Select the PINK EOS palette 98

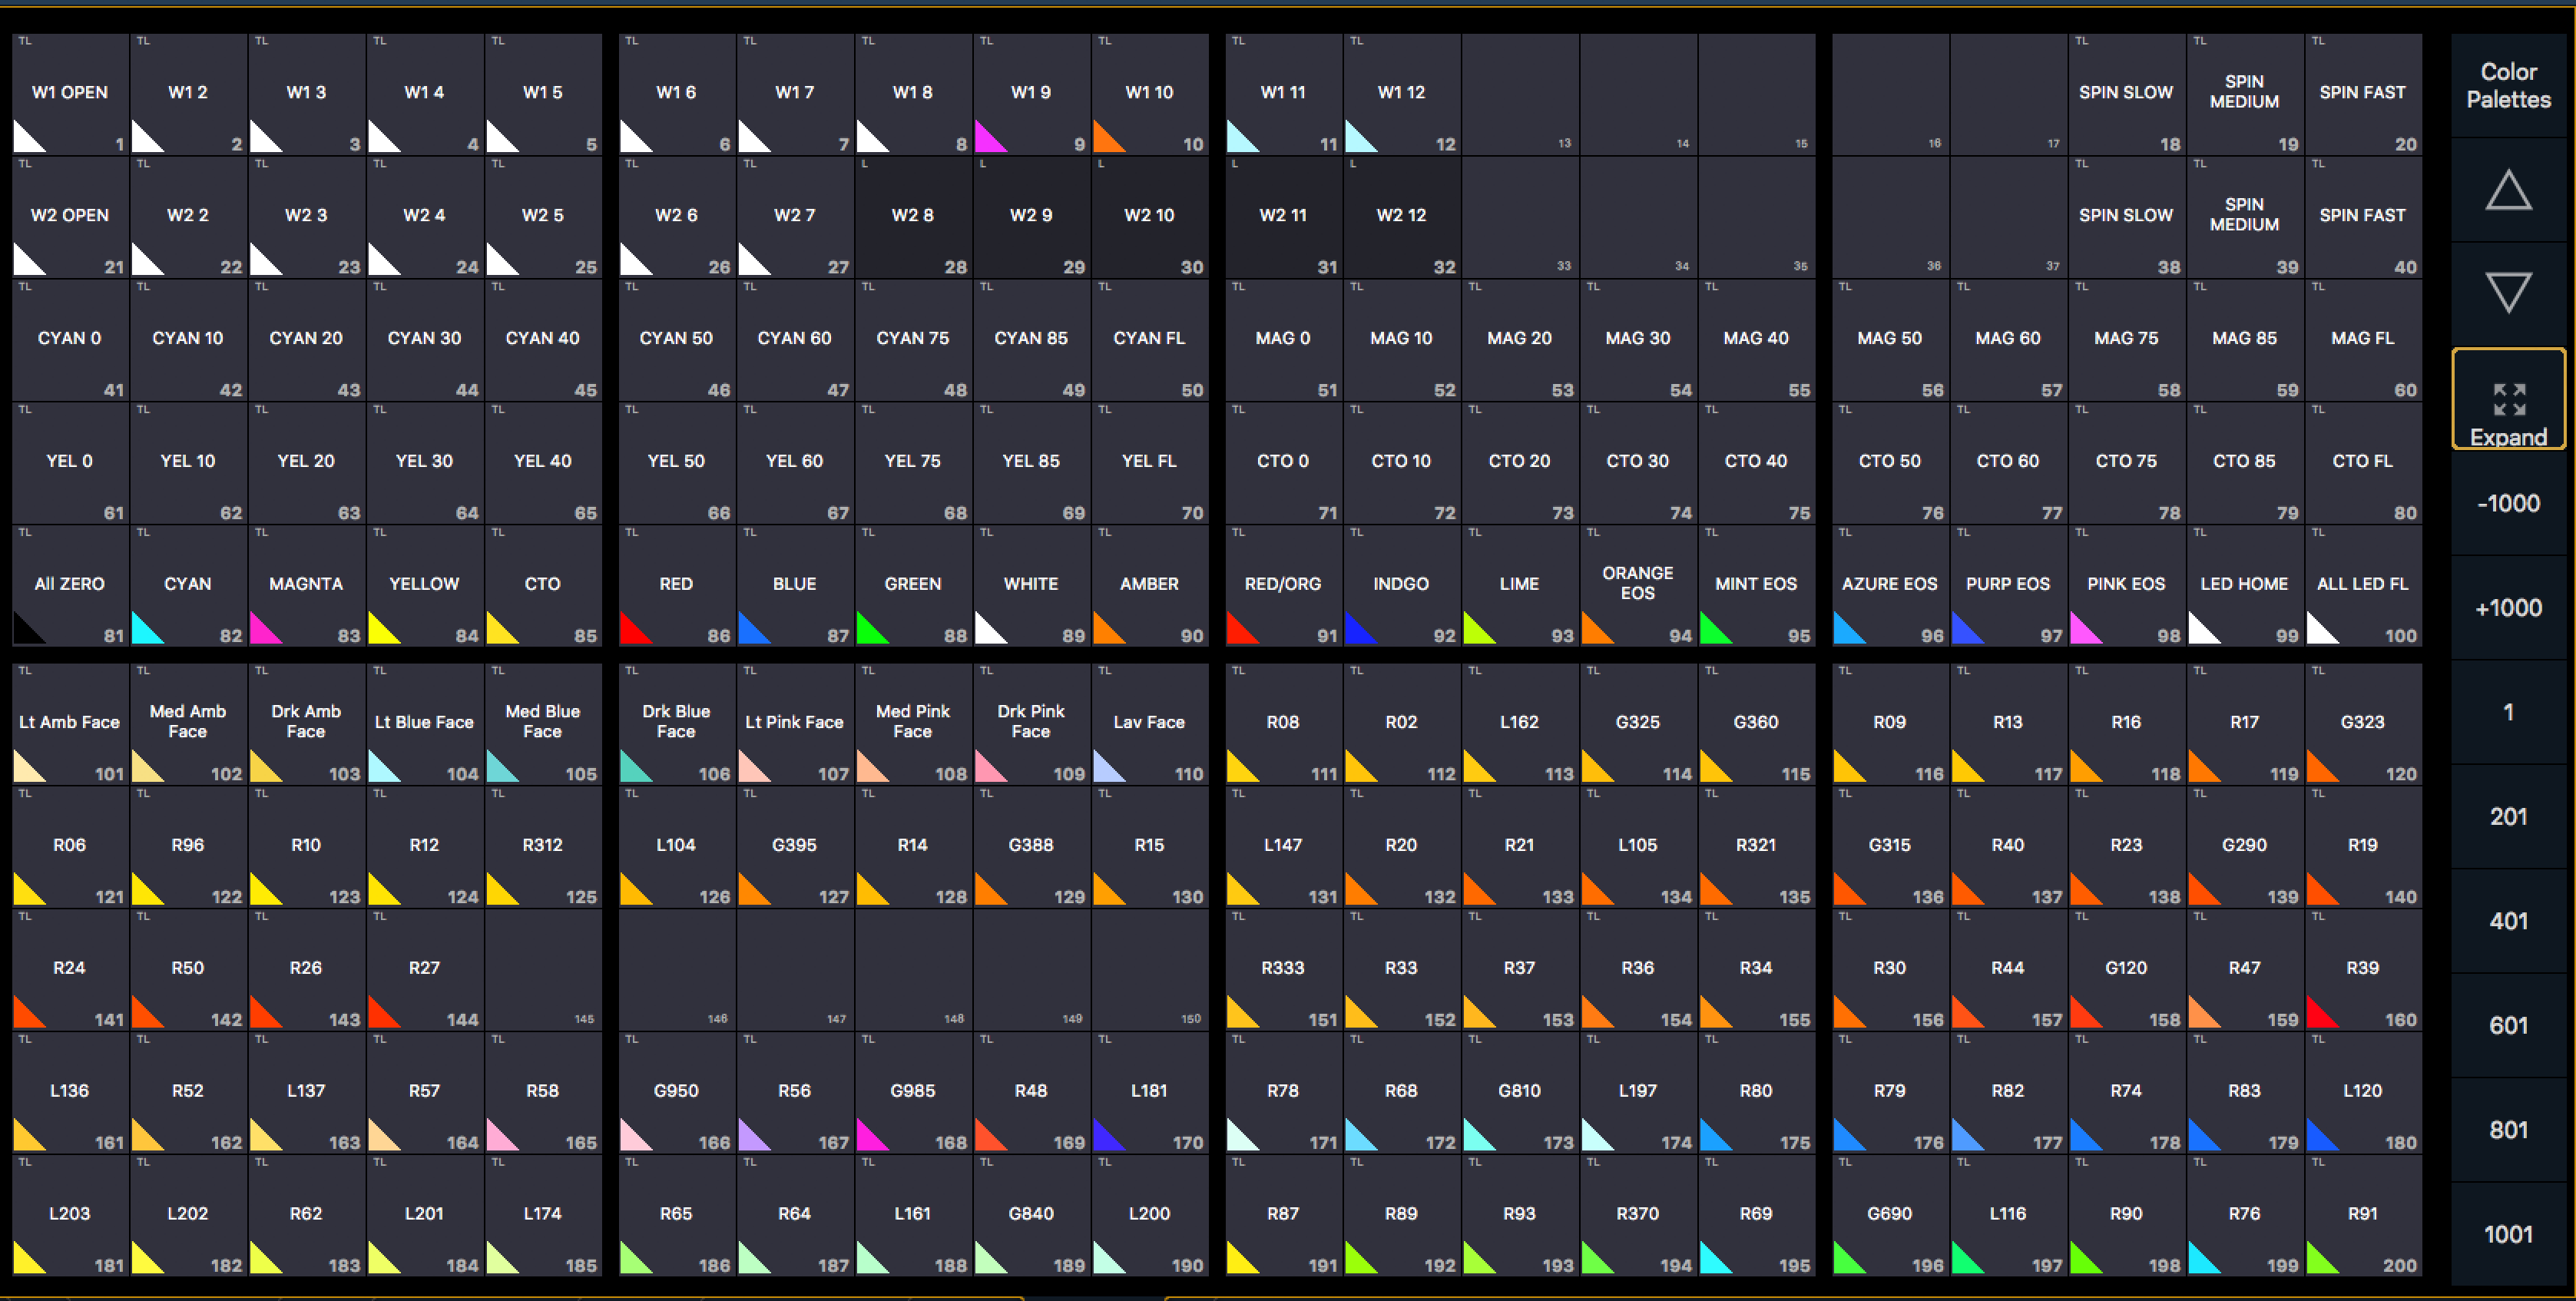(x=2126, y=587)
